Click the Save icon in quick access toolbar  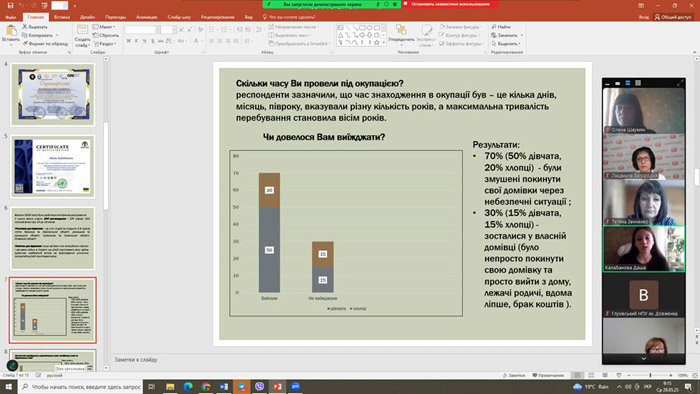point(10,5)
